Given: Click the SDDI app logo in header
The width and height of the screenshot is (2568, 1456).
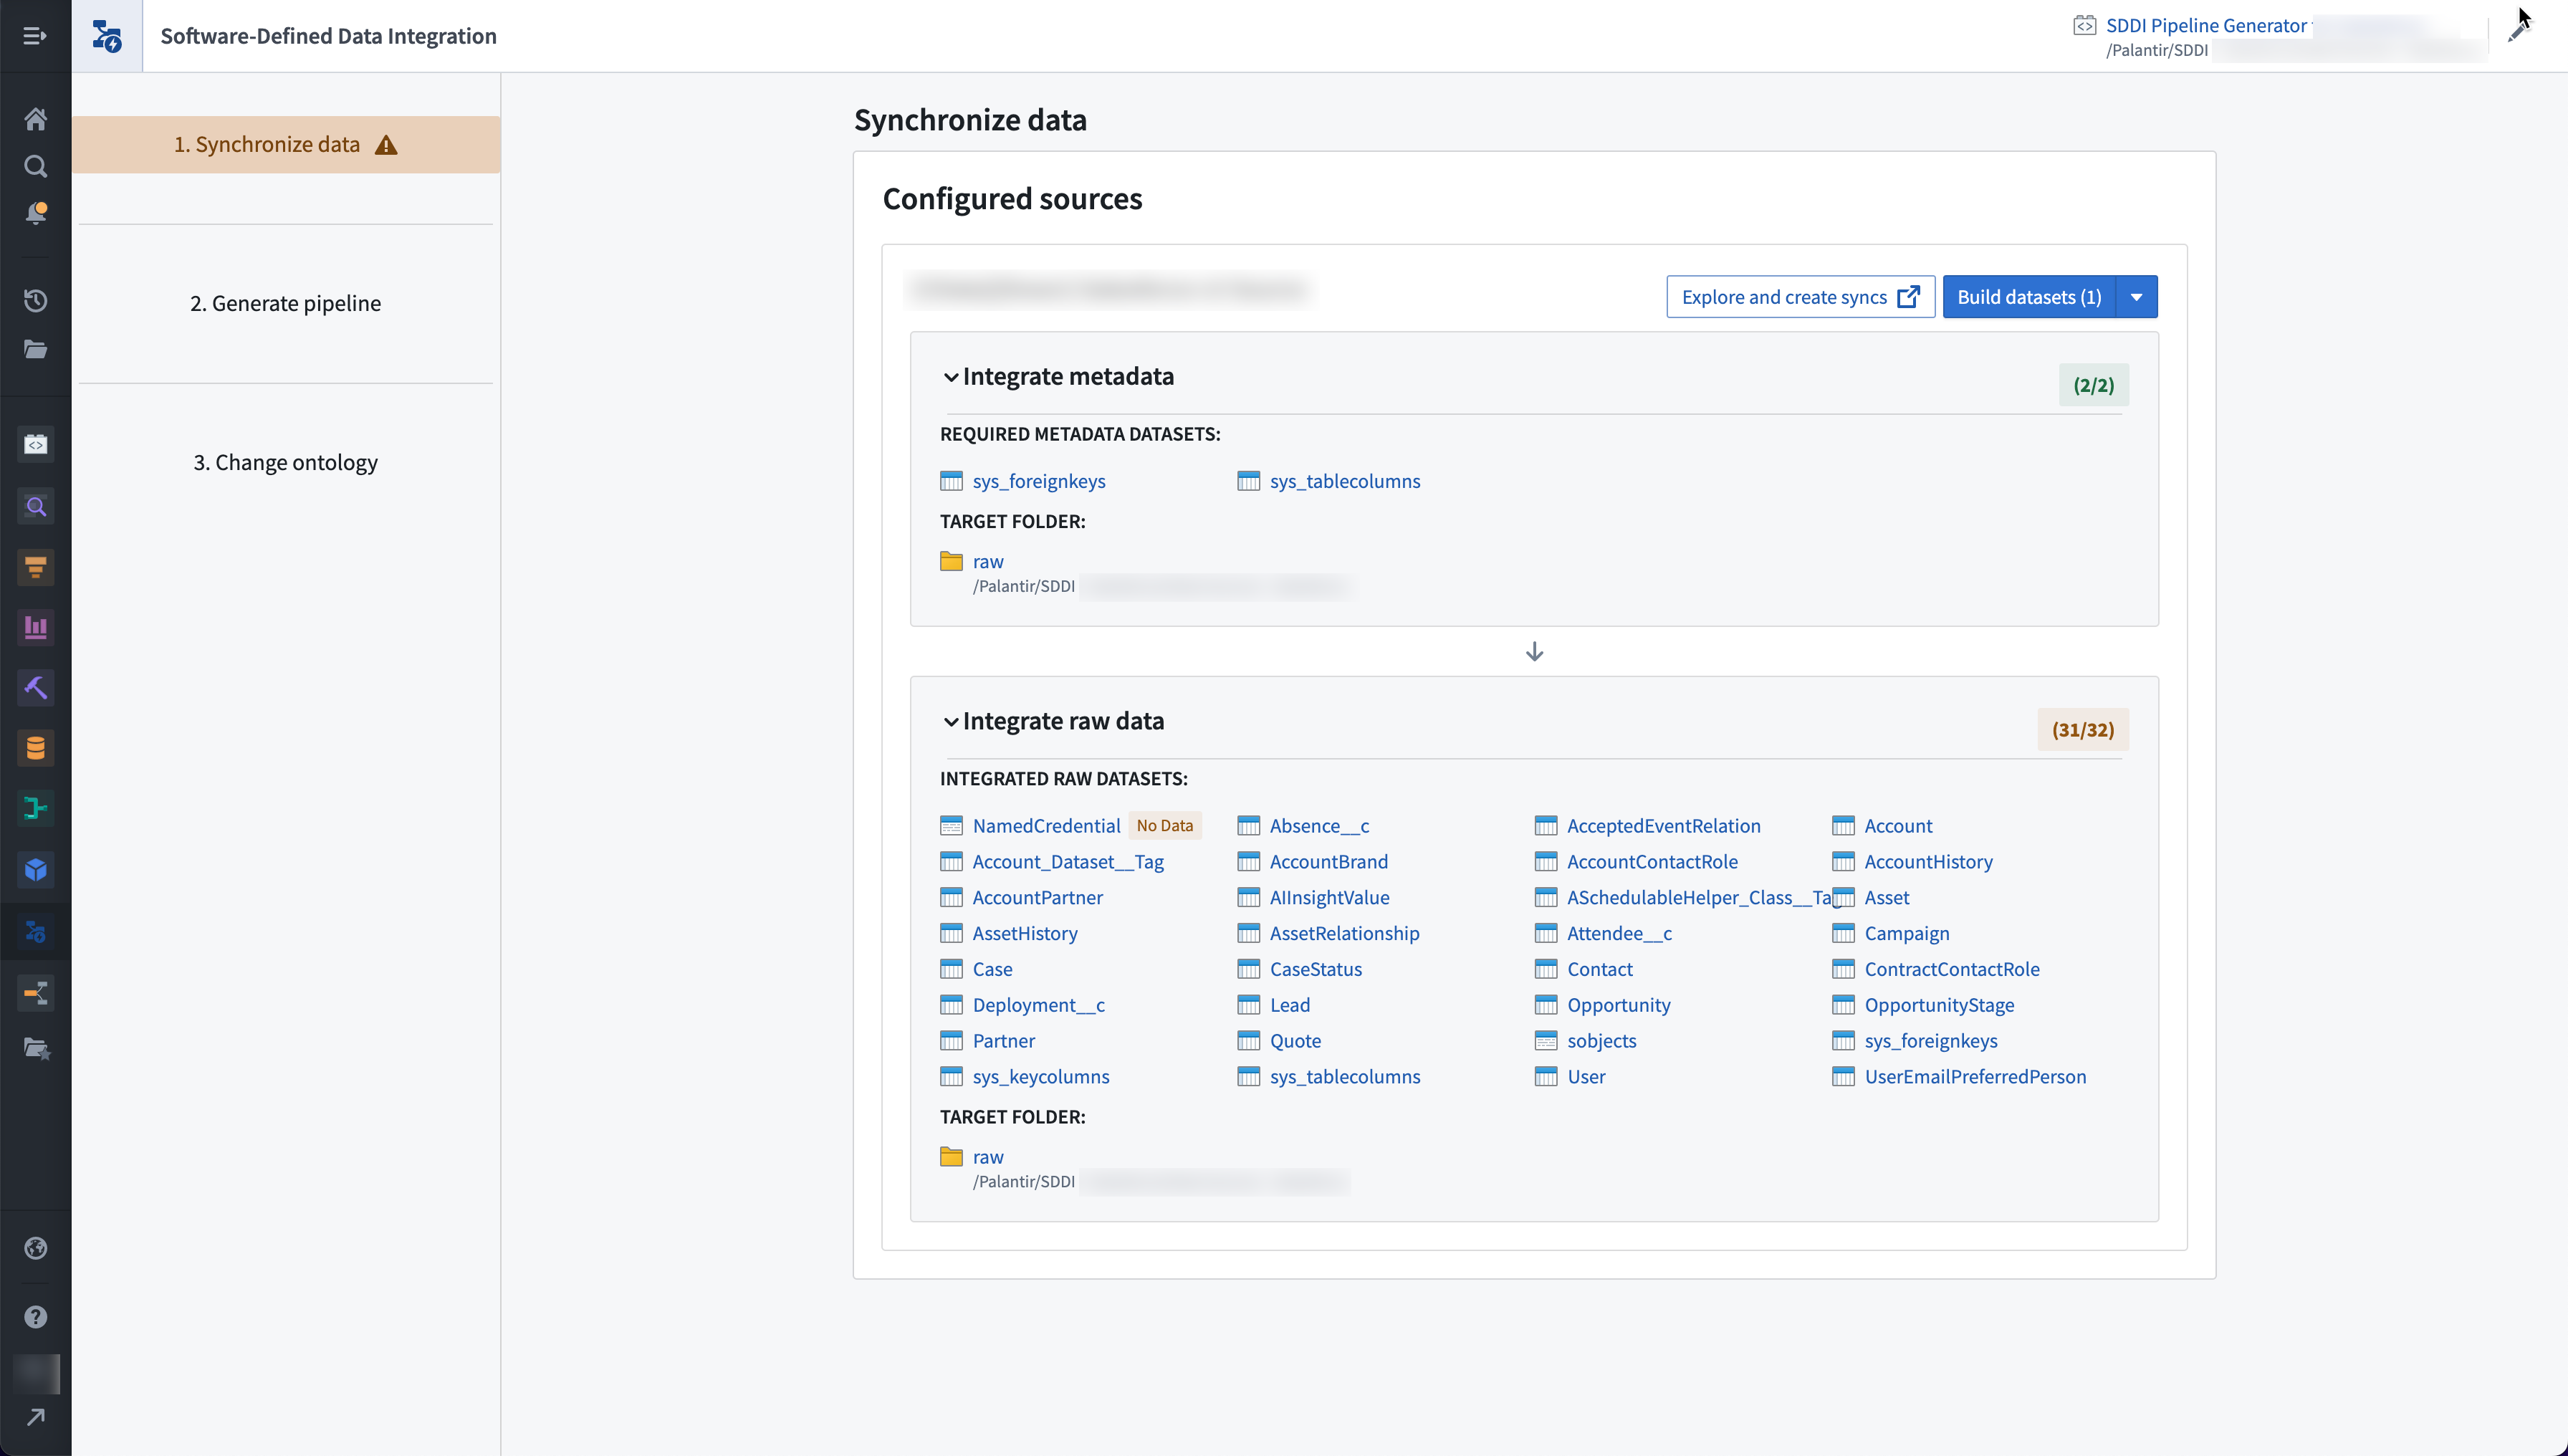Looking at the screenshot, I should tap(107, 36).
